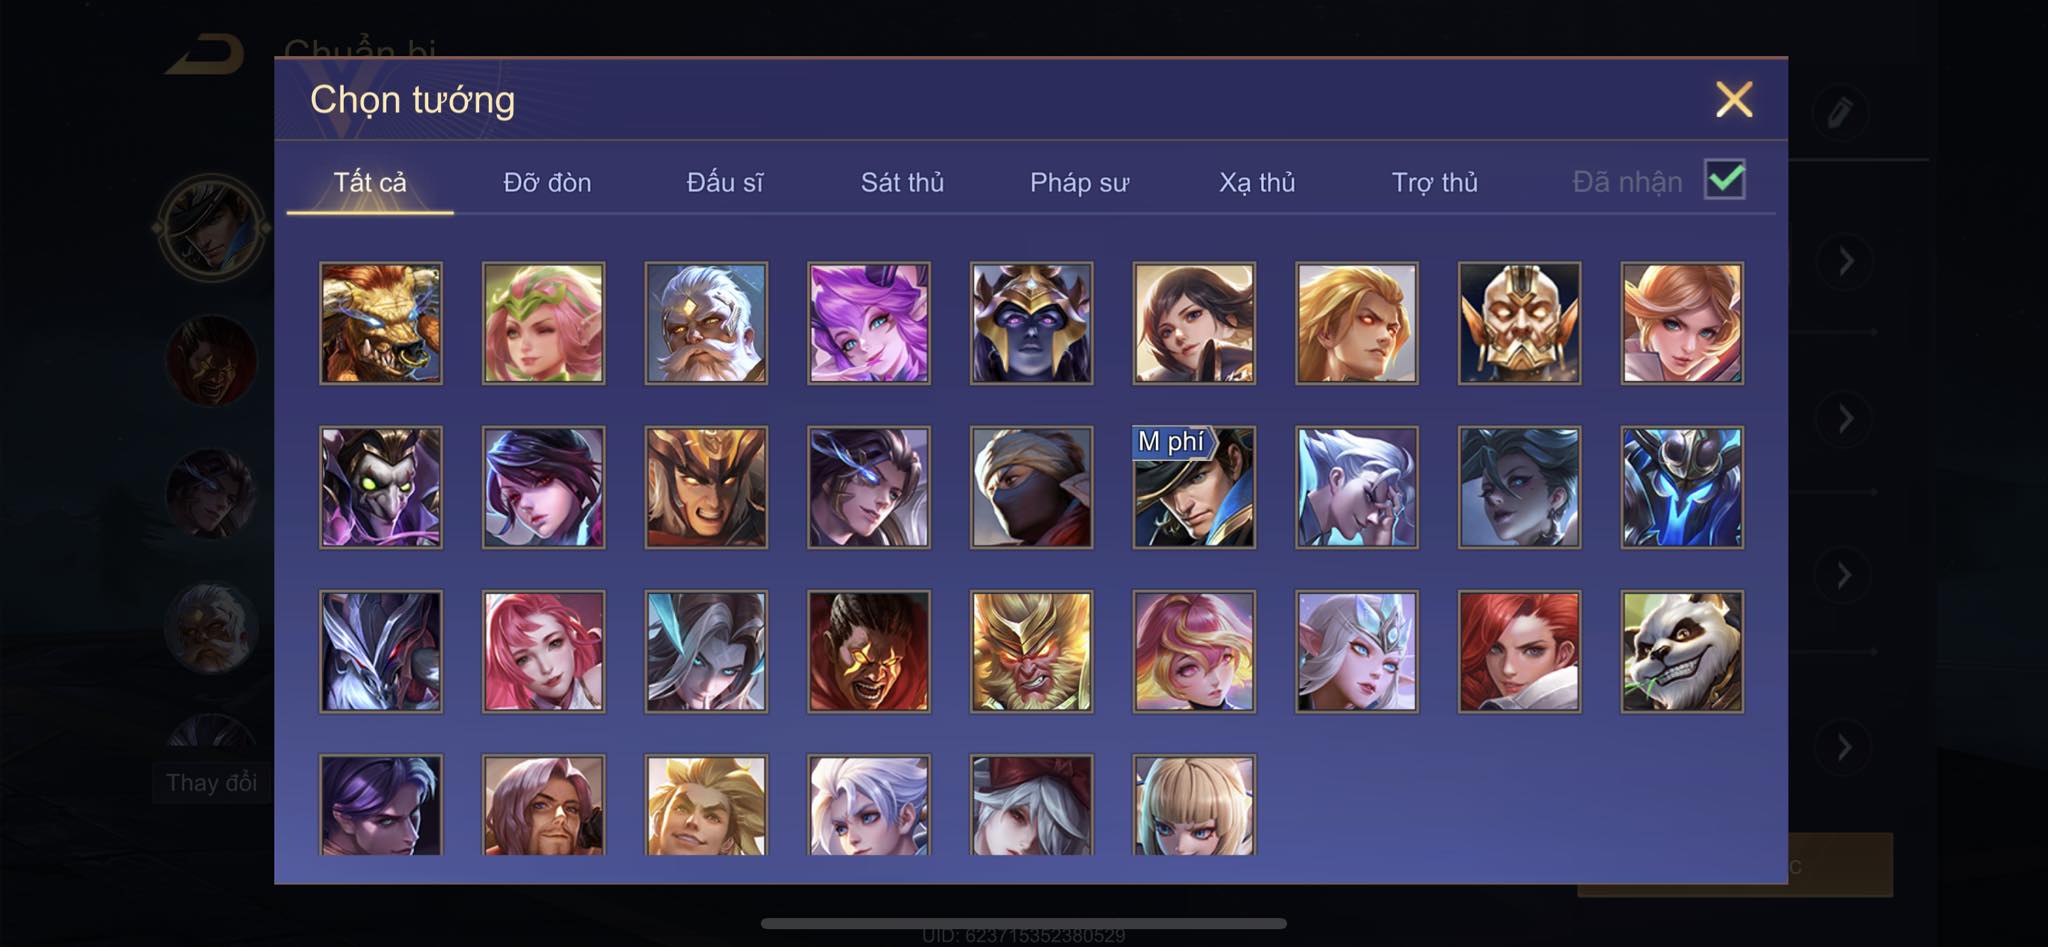Select the panda hero portrait

coord(1682,651)
